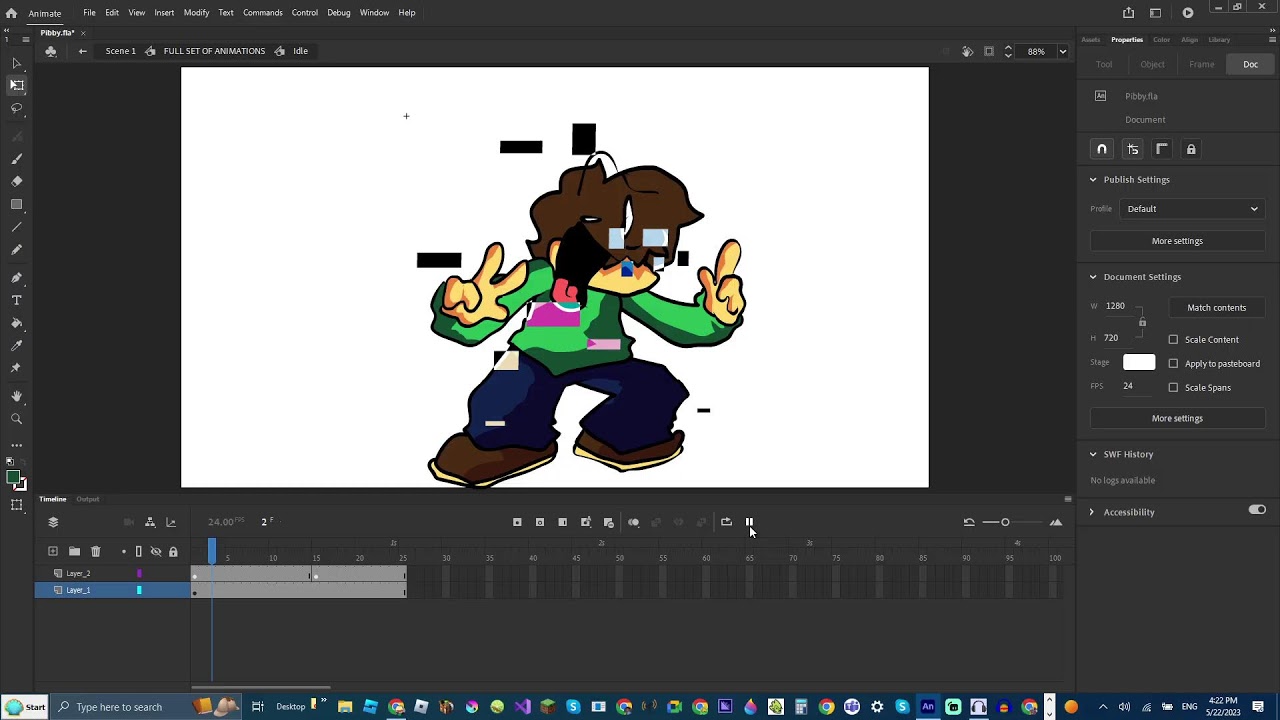Viewport: 1280px width, 720px height.
Task: Click FULL SET OF ANIMATIONS breadcrumb
Action: (214, 51)
